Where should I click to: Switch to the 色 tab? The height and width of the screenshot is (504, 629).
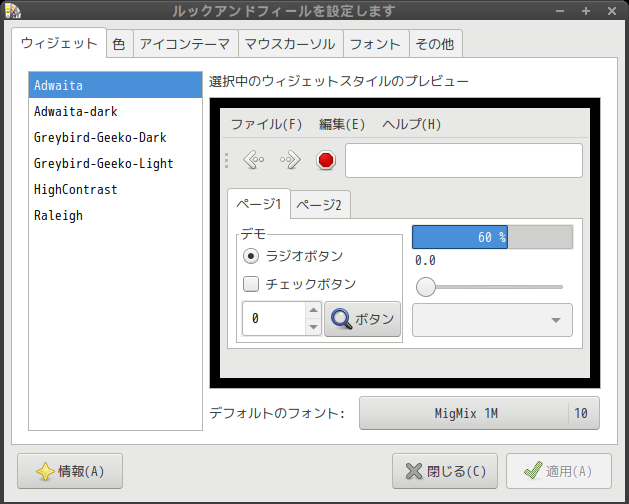pyautogui.click(x=120, y=43)
